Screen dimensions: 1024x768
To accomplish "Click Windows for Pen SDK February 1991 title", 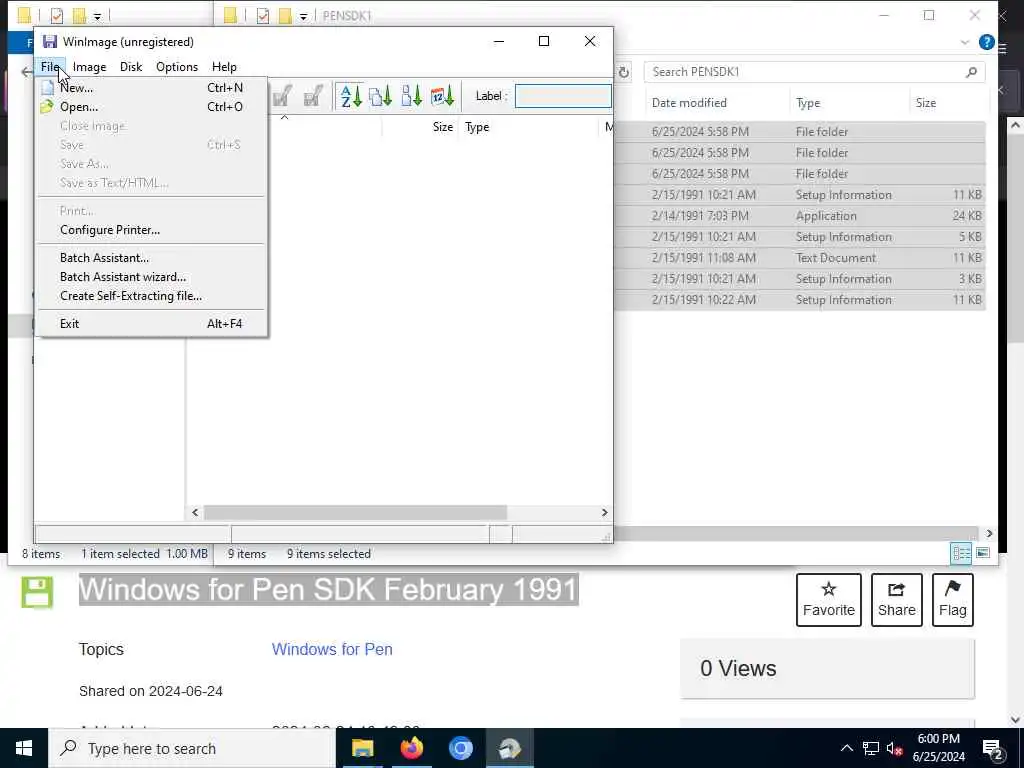I will point(328,589).
